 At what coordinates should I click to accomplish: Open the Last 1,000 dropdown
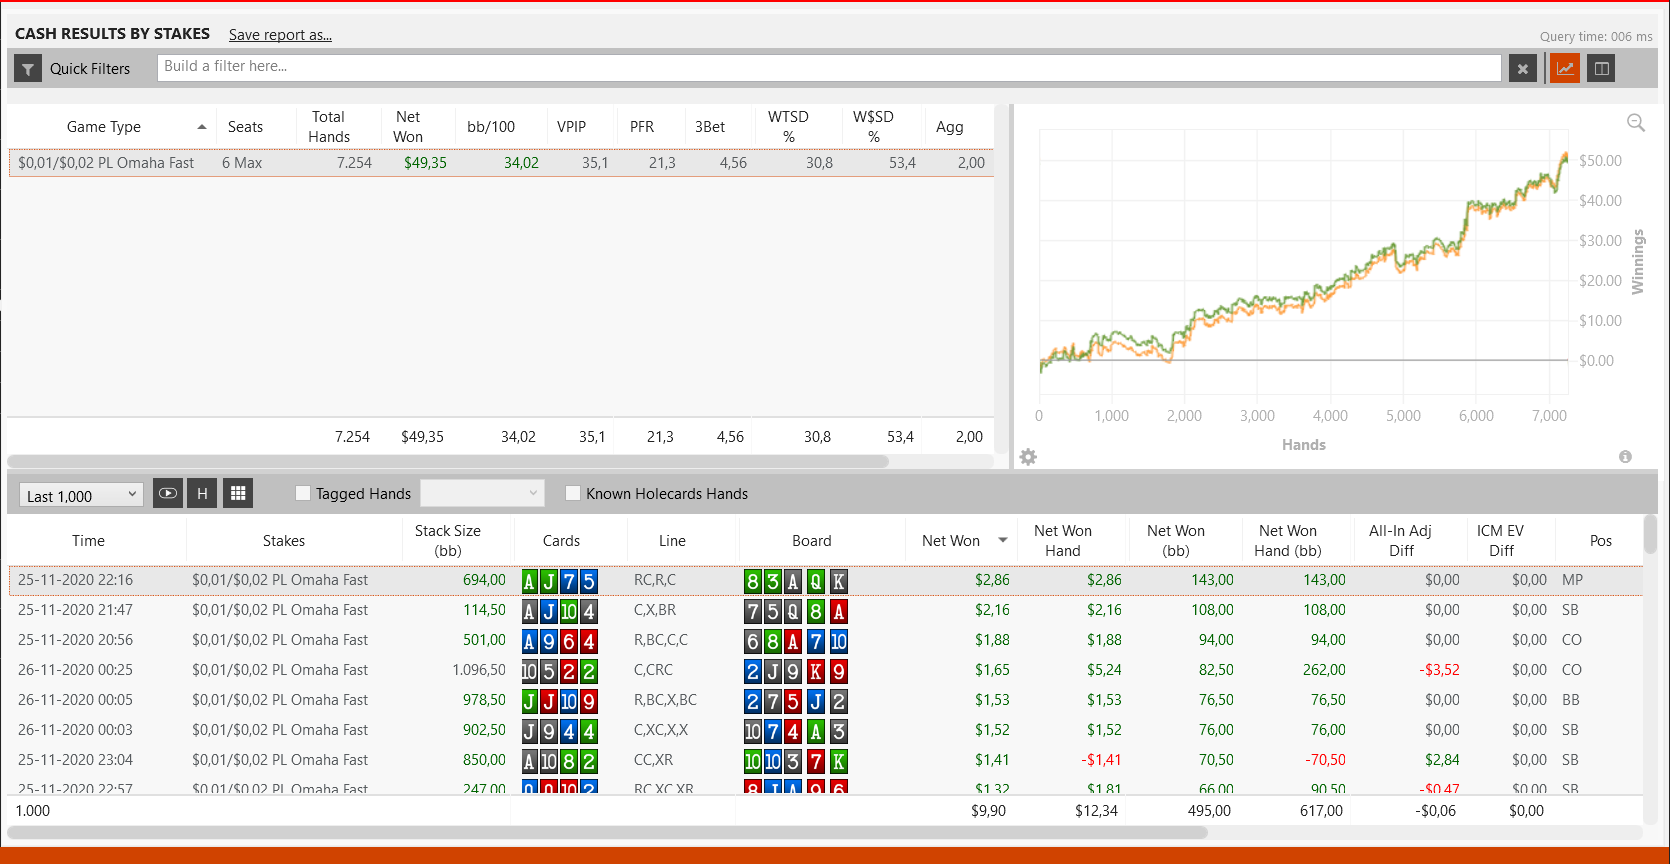81,495
